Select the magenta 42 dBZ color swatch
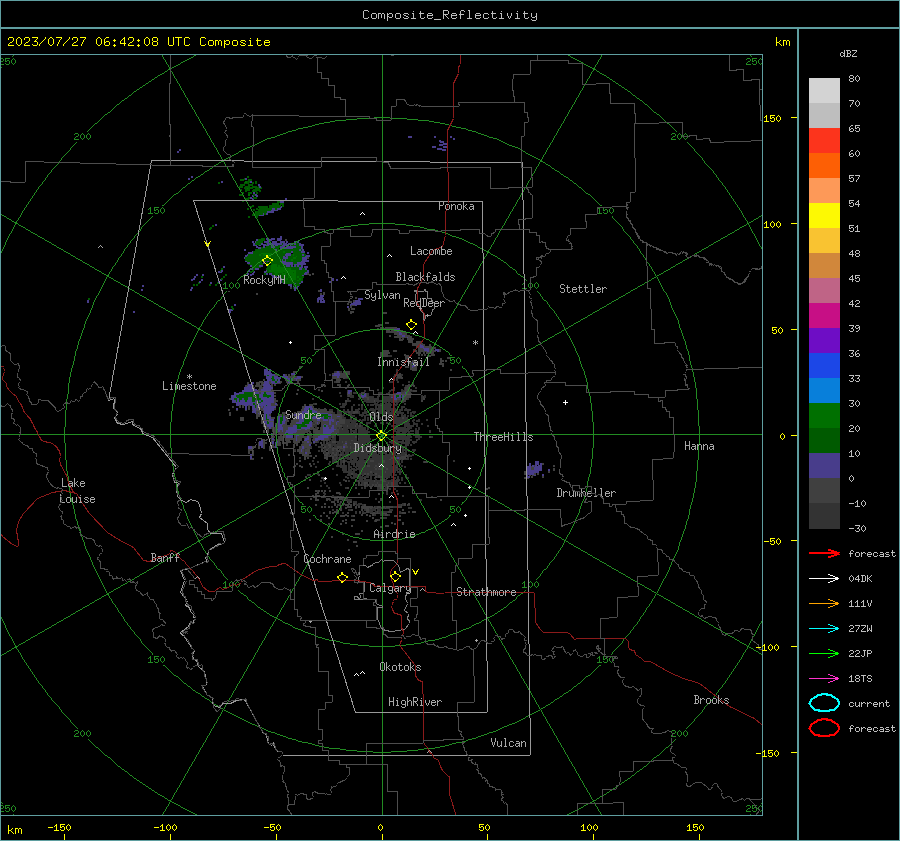 click(824, 315)
